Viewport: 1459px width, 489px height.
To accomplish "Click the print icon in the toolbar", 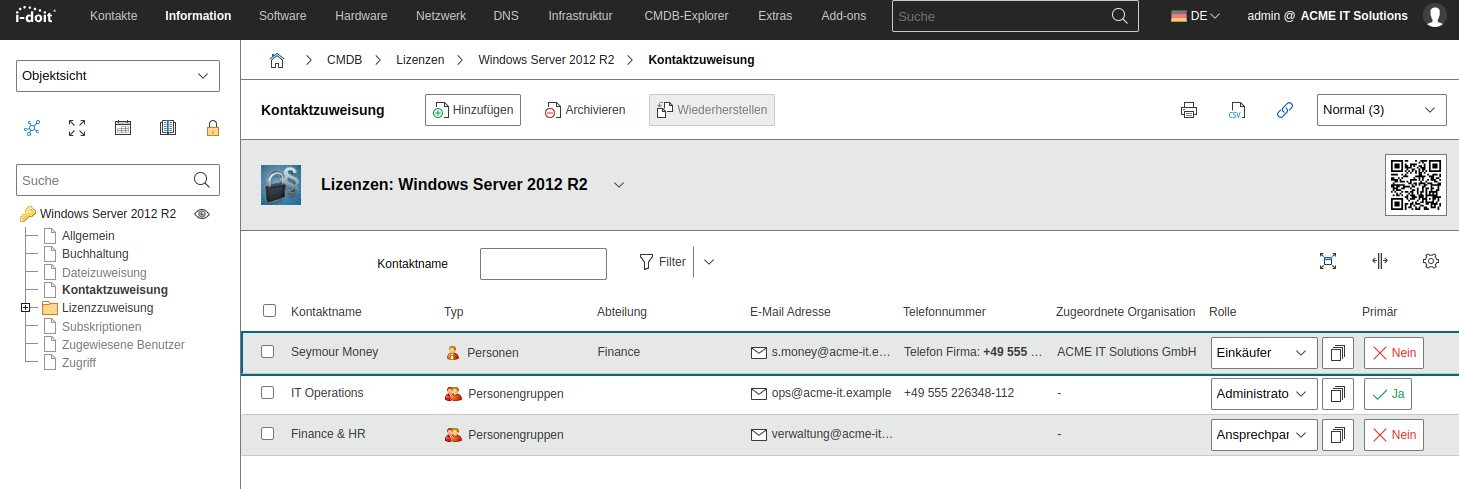I will click(x=1188, y=110).
